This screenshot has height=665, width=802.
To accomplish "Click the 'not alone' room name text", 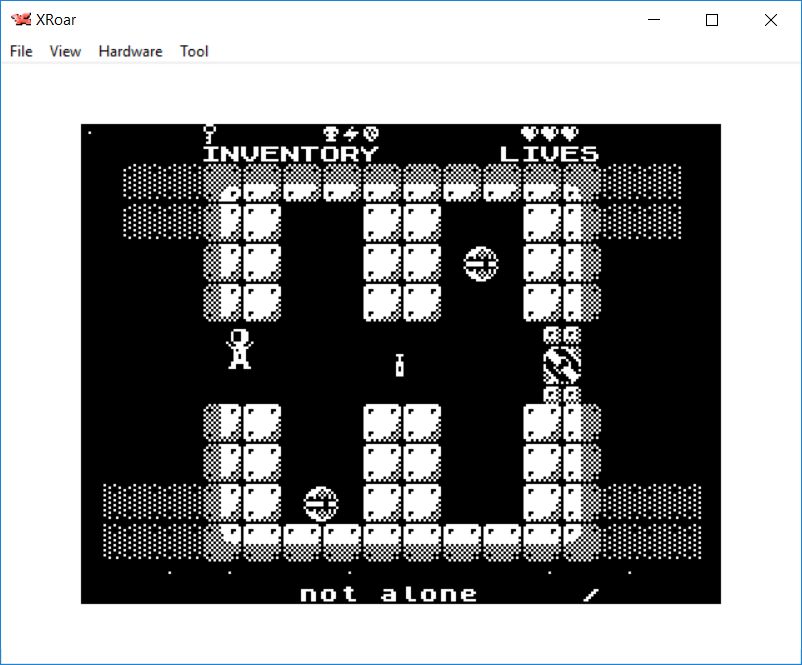I will coord(388,594).
